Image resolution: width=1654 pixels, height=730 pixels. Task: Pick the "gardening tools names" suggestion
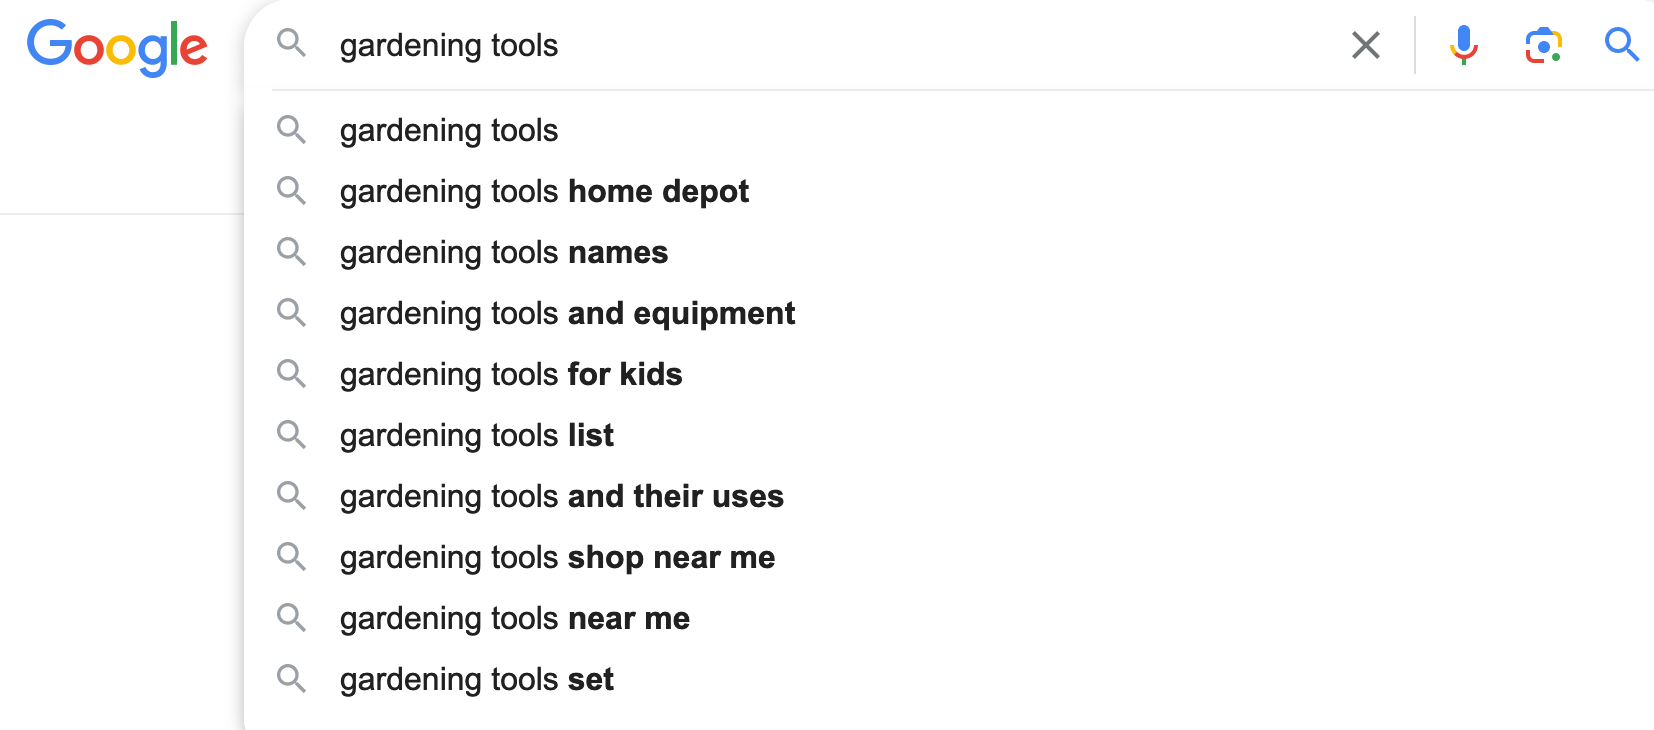coord(503,253)
